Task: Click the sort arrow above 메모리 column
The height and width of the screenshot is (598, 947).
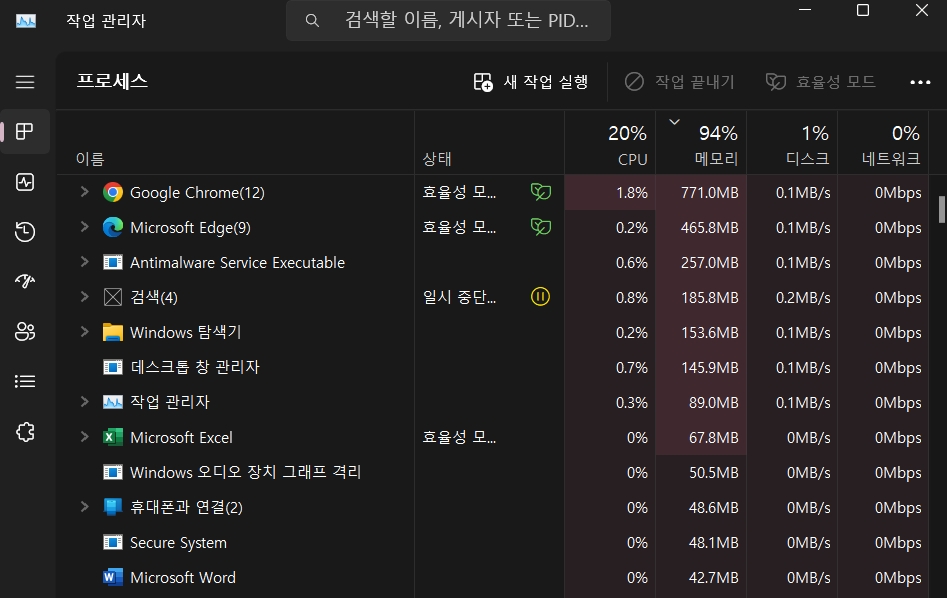Action: point(675,122)
